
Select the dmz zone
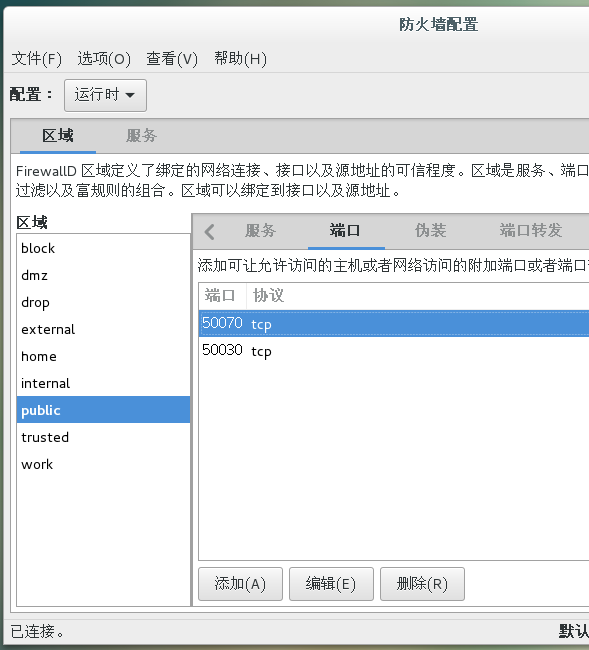(x=103, y=275)
